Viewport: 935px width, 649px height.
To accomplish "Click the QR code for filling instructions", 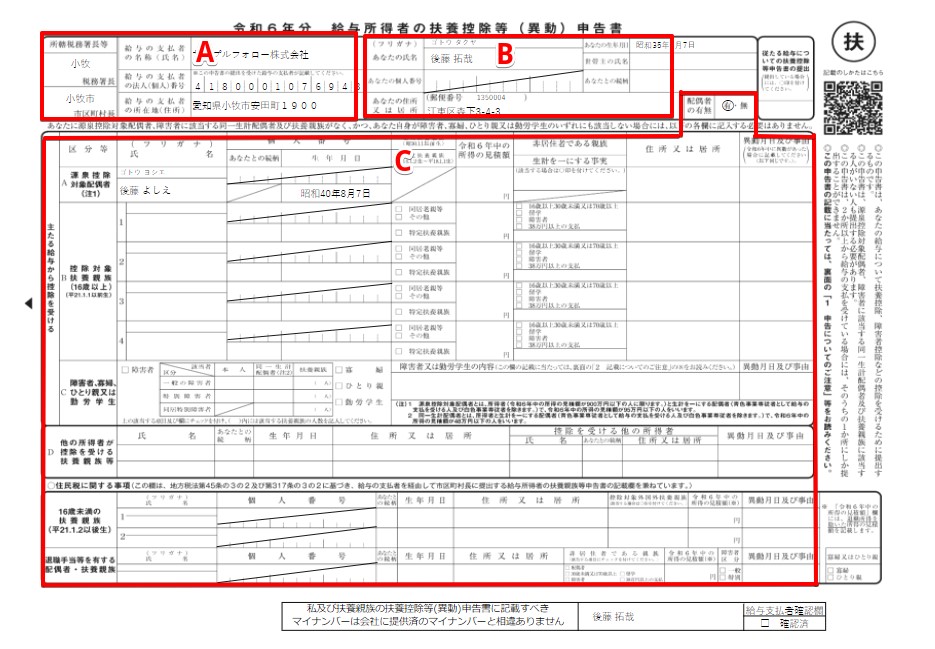I will point(853,108).
